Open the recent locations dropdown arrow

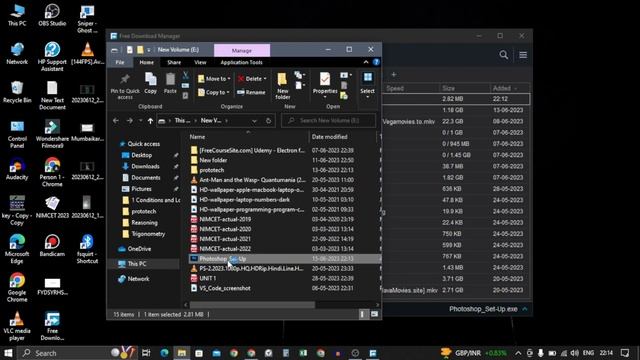[140, 121]
